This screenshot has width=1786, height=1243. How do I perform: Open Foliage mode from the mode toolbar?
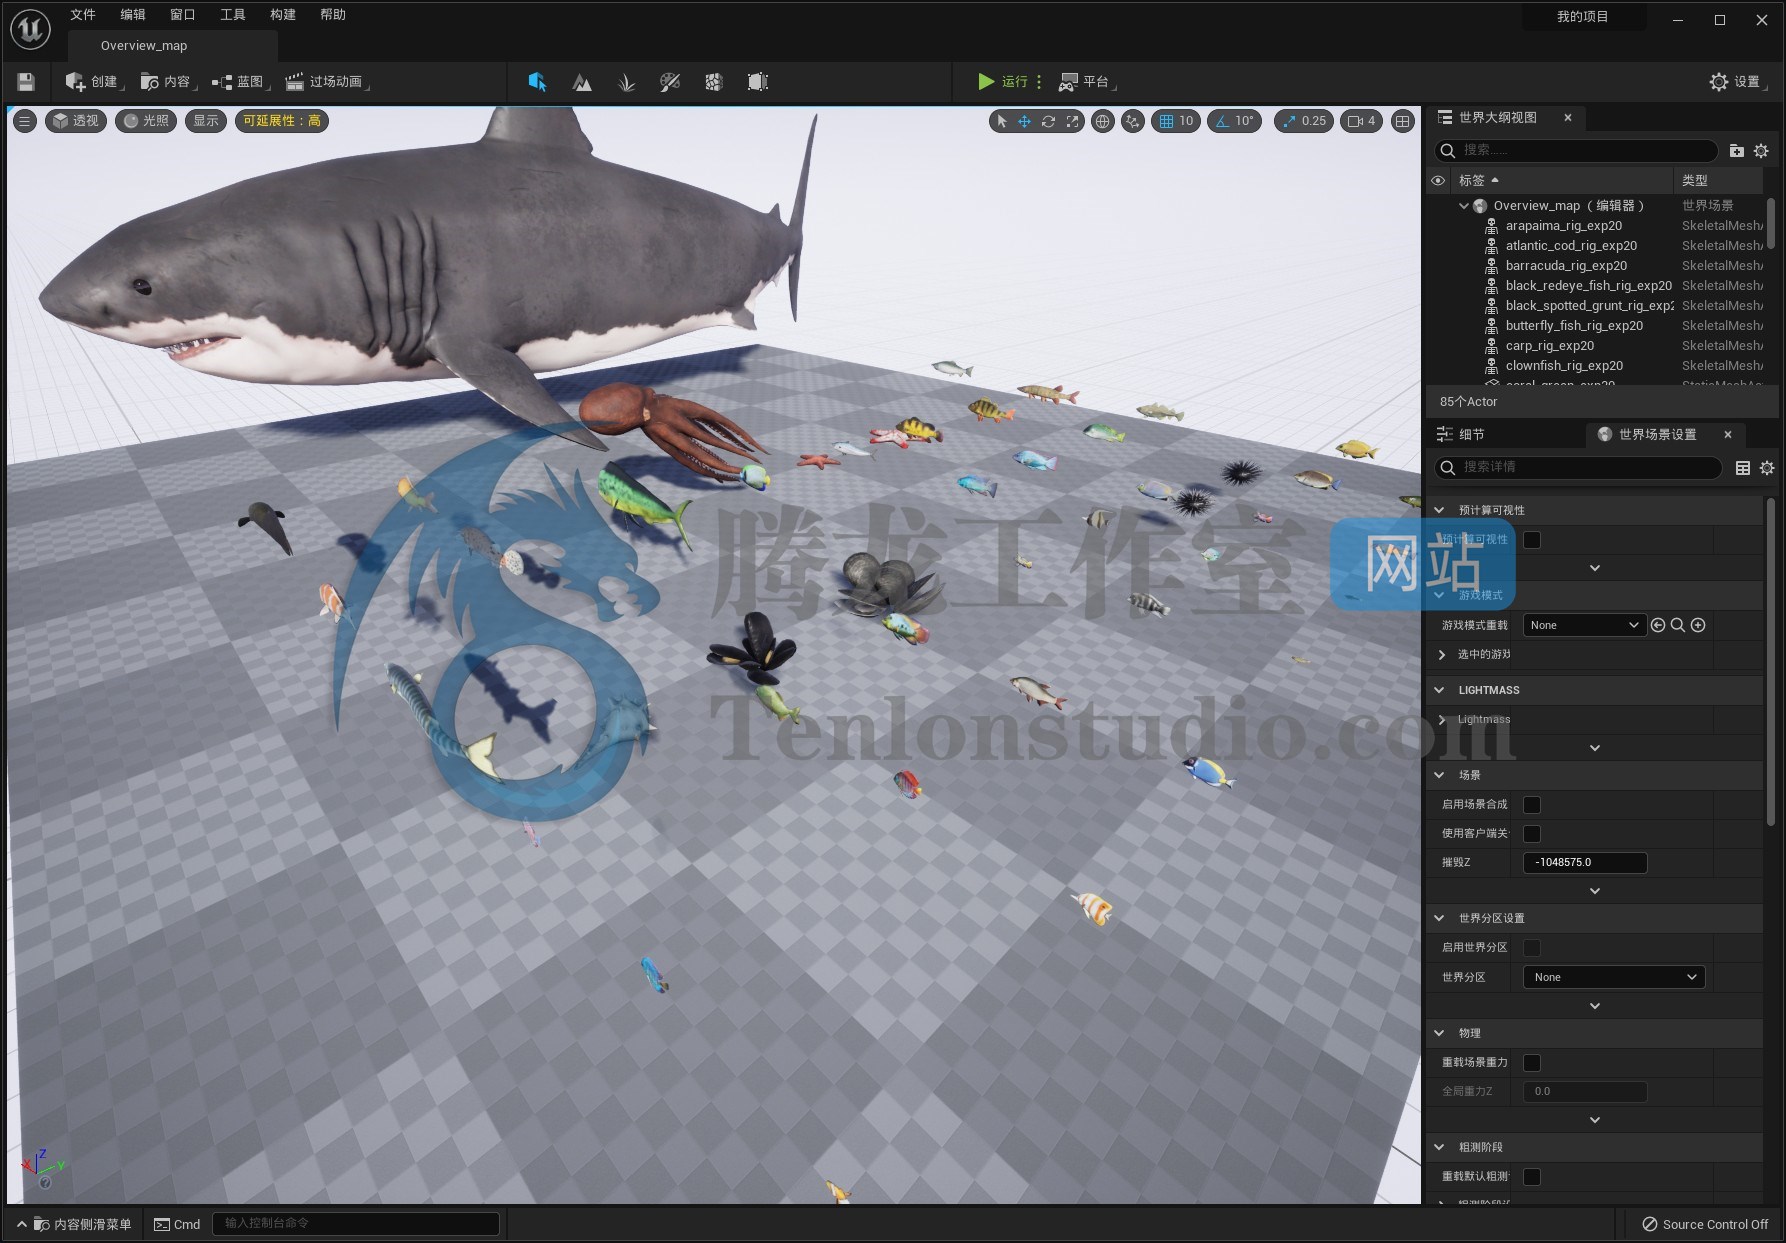[626, 81]
